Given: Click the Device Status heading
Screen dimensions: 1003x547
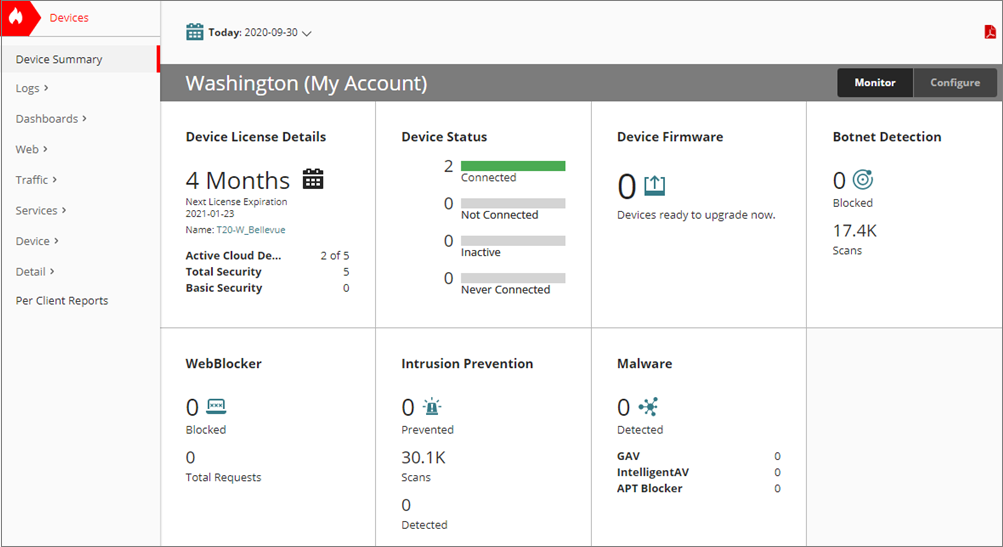Looking at the screenshot, I should pyautogui.click(x=444, y=137).
